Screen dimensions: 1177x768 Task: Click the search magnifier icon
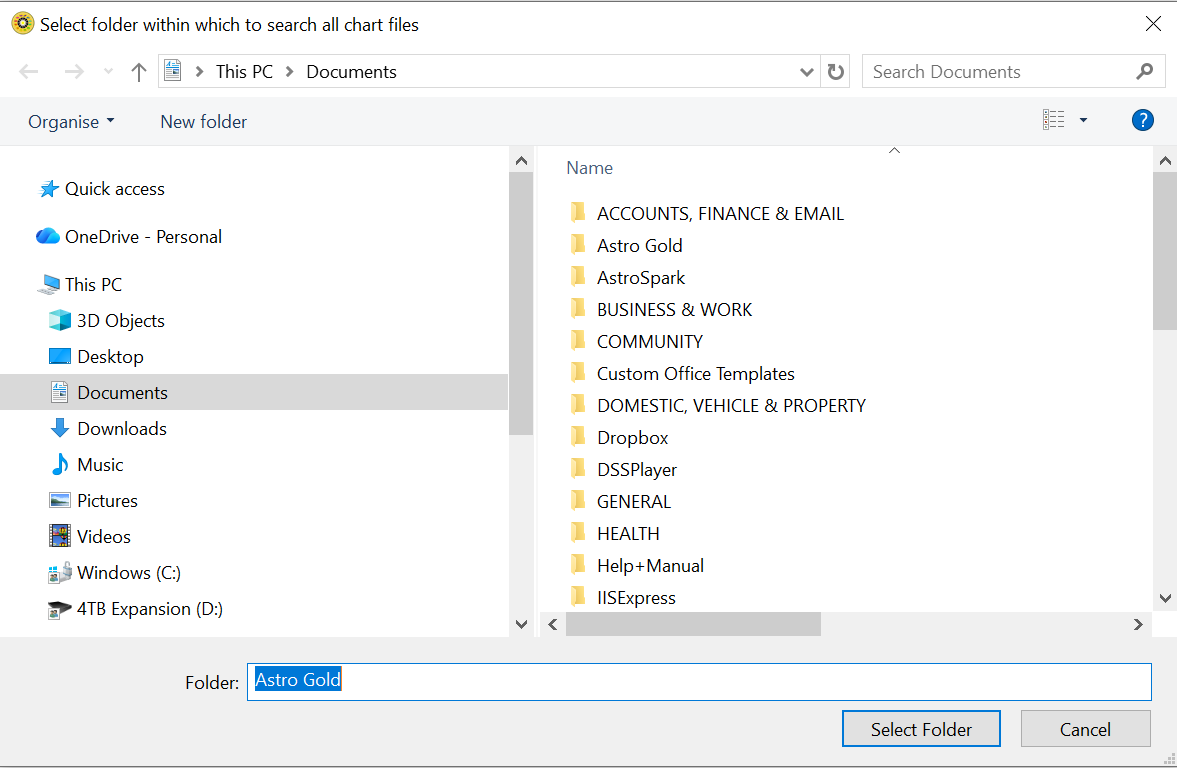pyautogui.click(x=1145, y=71)
